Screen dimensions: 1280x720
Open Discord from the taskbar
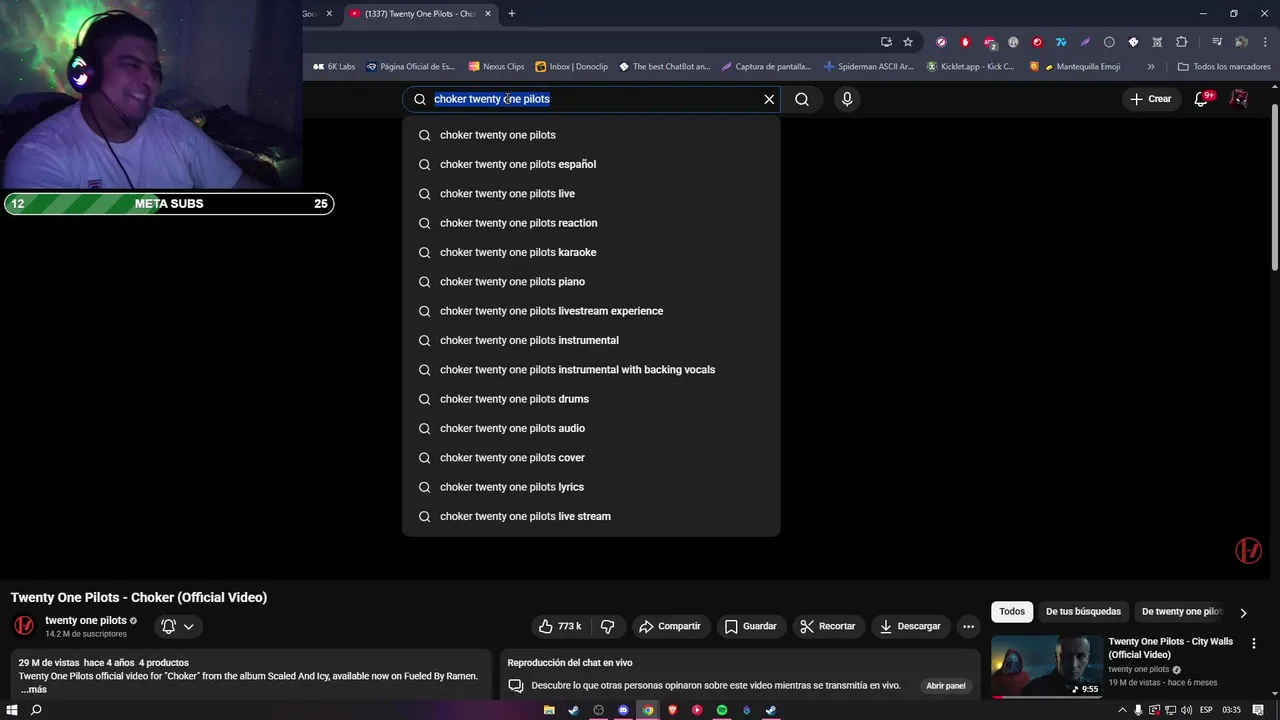tap(623, 710)
